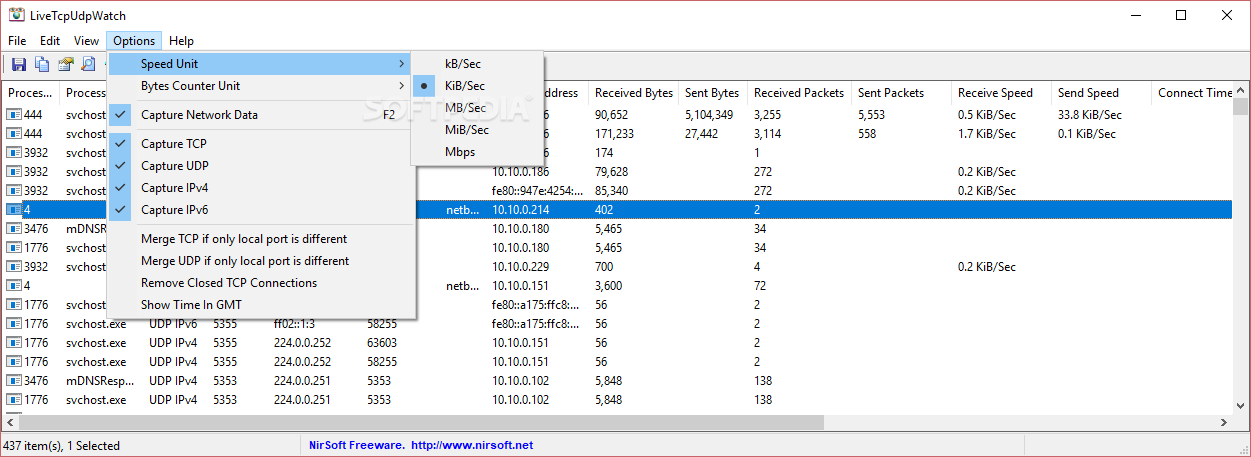
Task: Uncheck Capture UDP
Action: pyautogui.click(x=261, y=166)
